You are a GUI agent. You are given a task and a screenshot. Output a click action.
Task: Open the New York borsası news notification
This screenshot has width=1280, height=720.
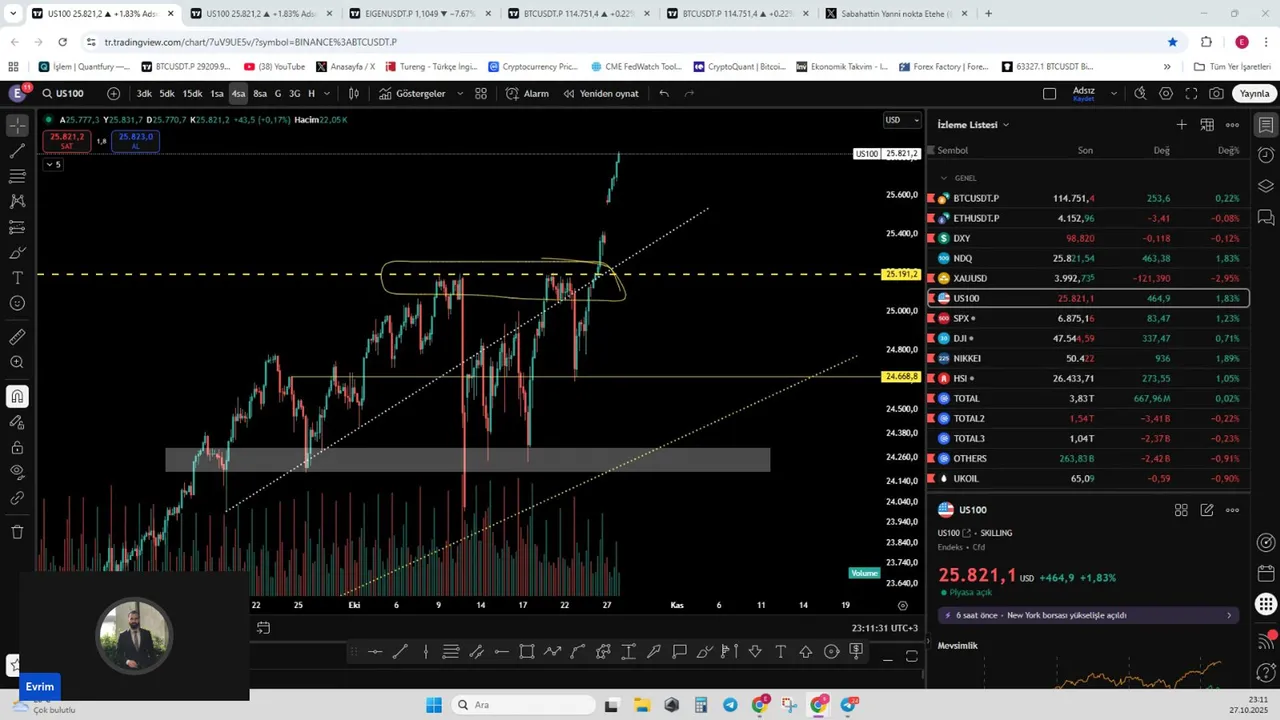click(1088, 615)
